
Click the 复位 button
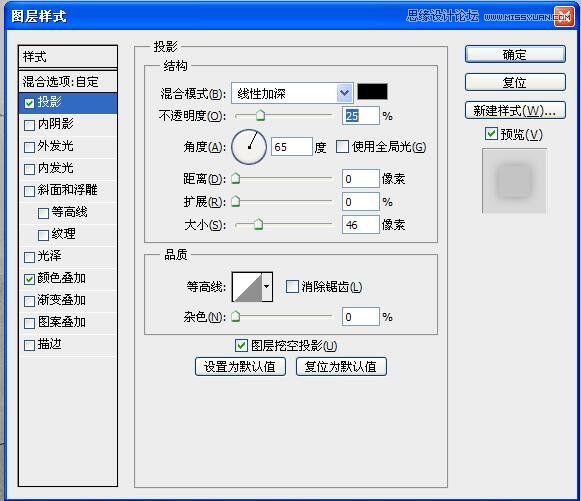(515, 82)
